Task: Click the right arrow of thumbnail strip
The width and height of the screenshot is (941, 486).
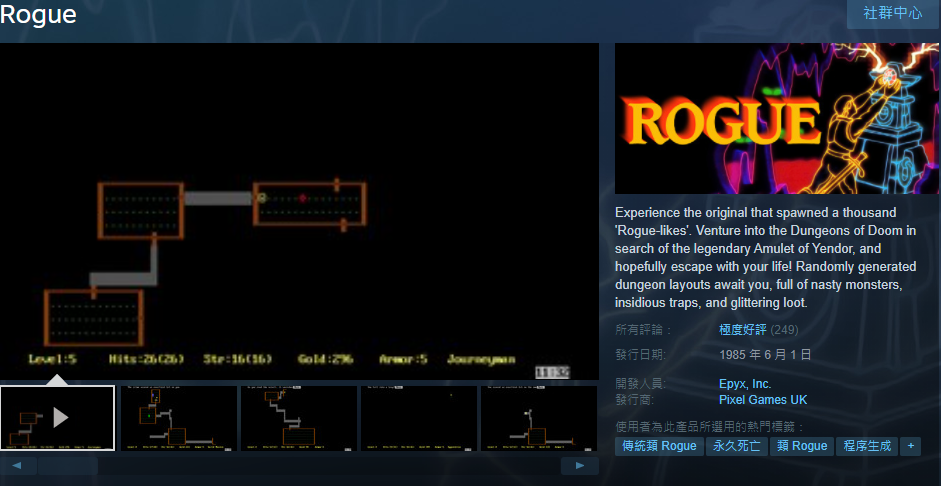Action: [580, 466]
